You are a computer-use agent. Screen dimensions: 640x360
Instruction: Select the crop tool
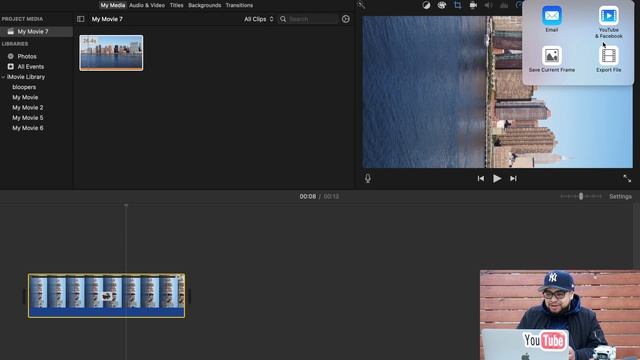point(458,5)
